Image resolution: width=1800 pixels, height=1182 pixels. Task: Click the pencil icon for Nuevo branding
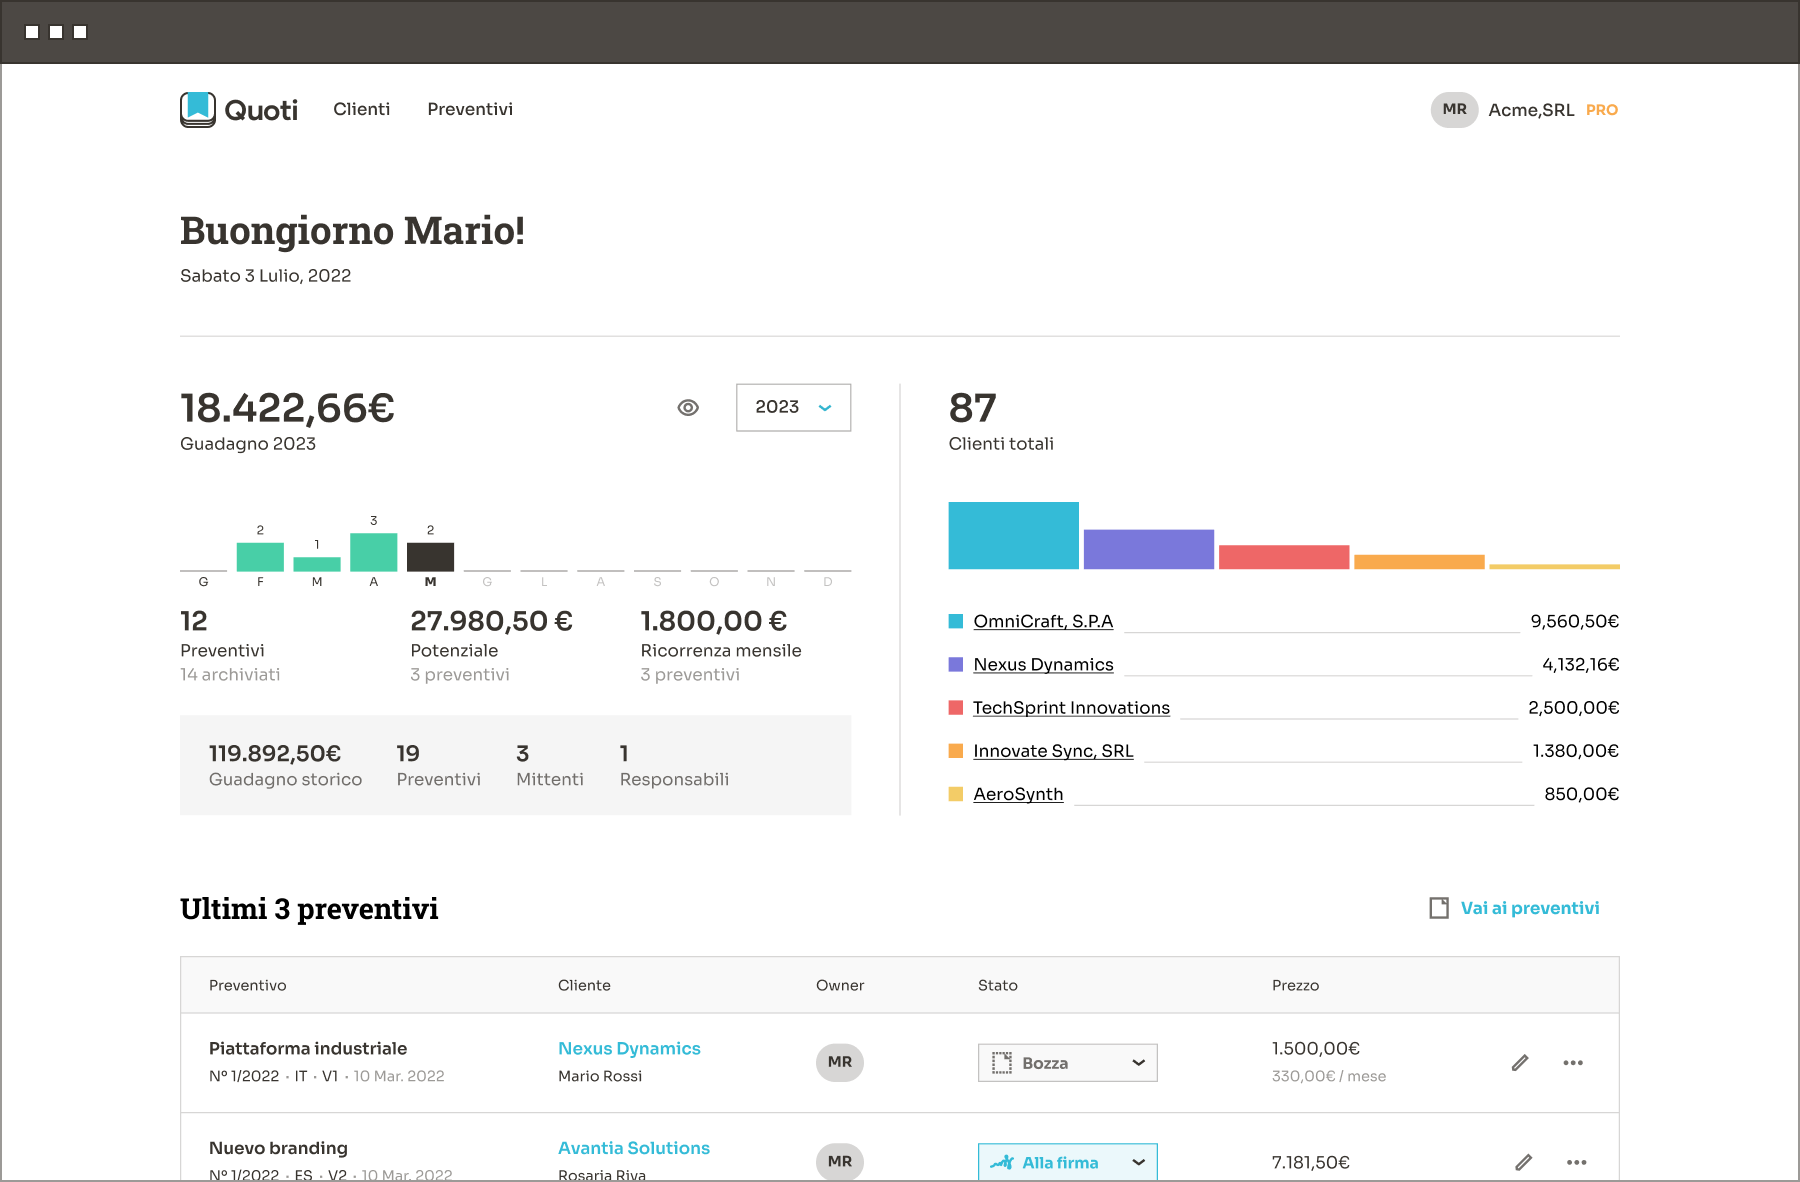1523,1162
